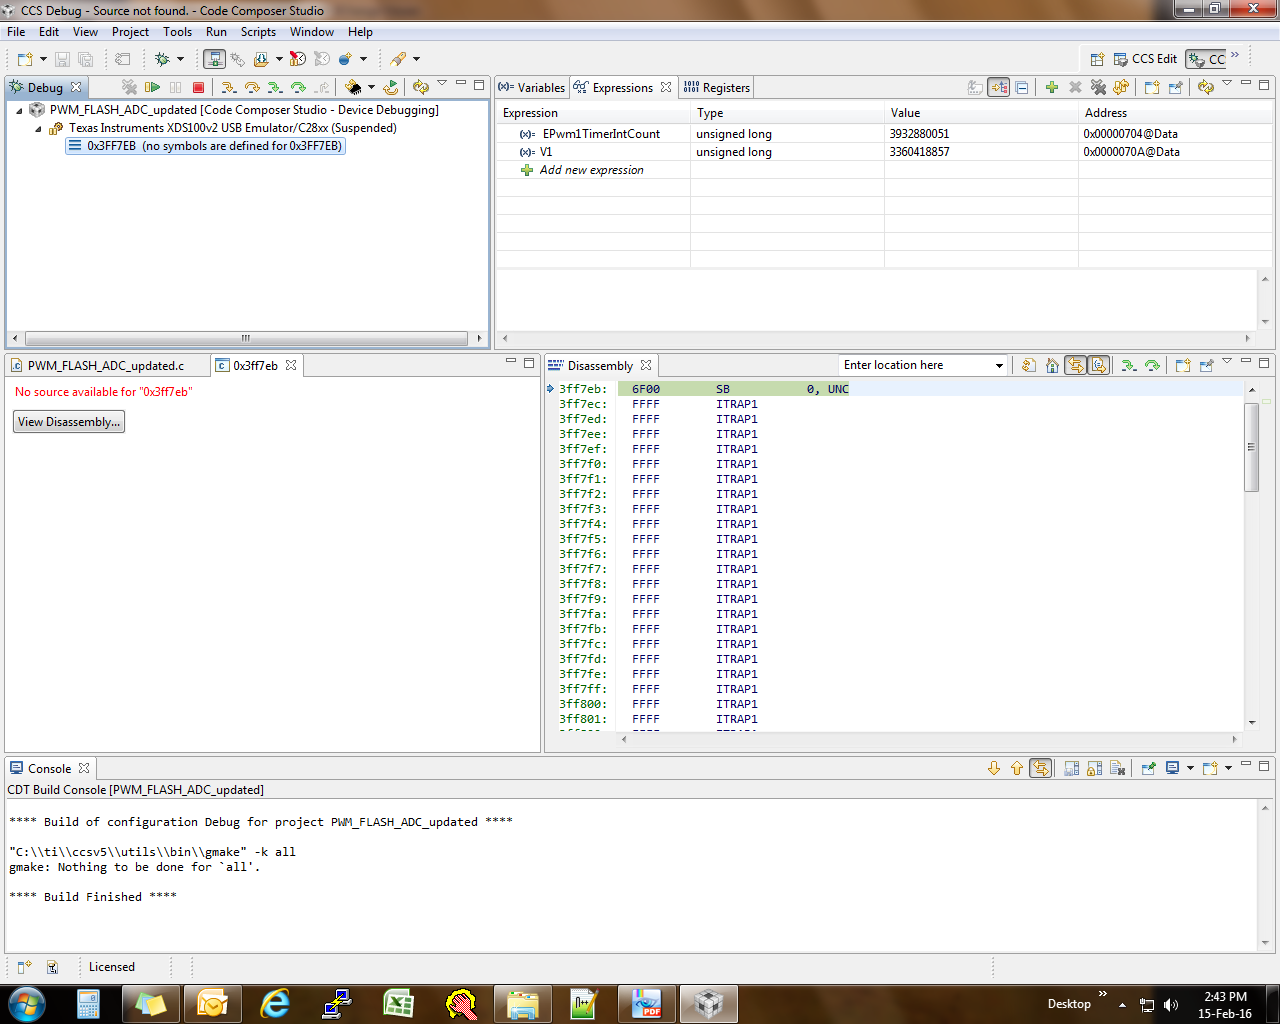Open the Enter location here combo box

[923, 365]
